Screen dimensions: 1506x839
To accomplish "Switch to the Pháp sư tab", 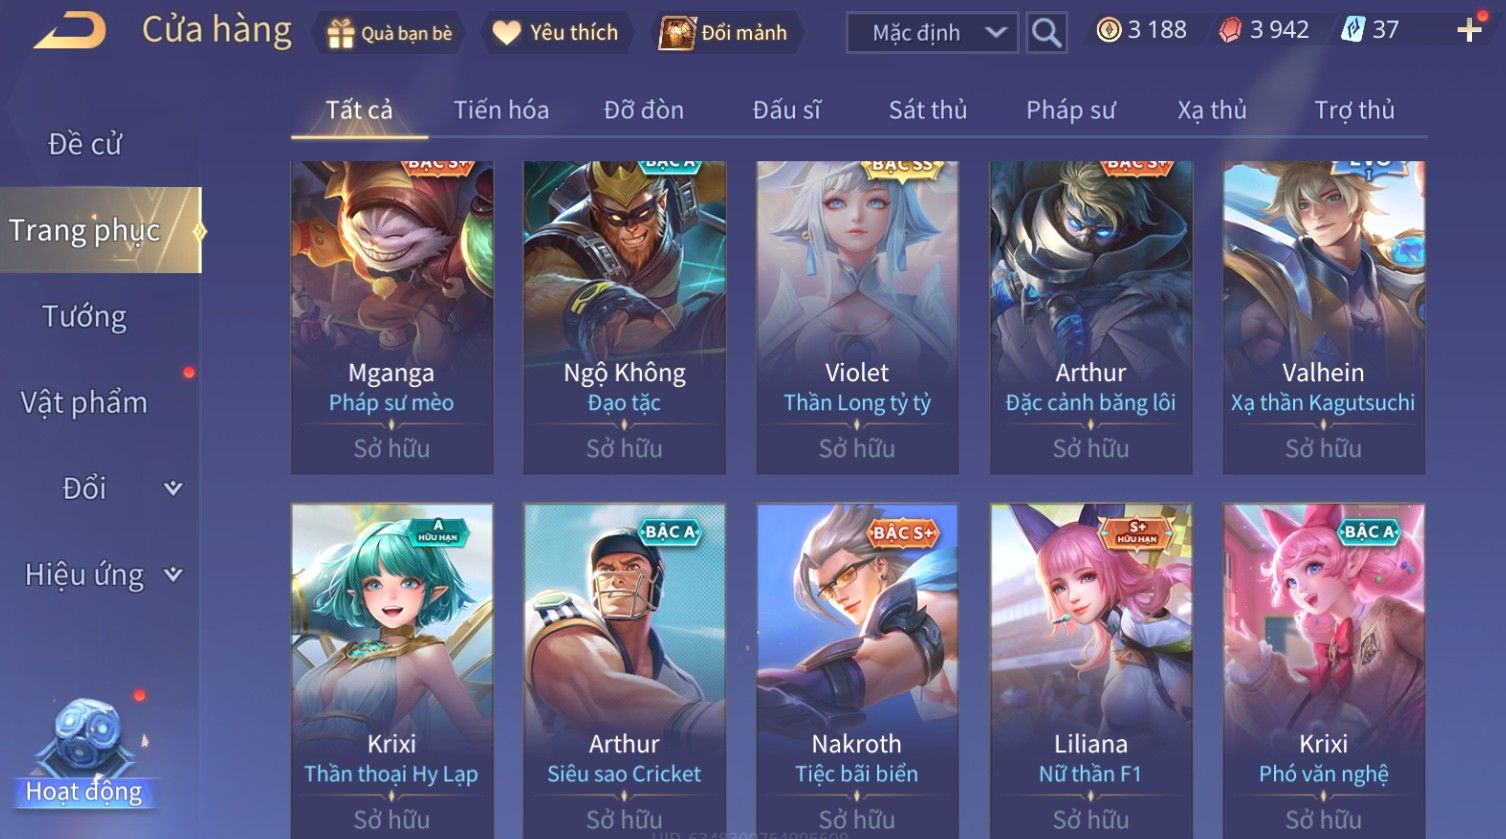I will point(1070,110).
